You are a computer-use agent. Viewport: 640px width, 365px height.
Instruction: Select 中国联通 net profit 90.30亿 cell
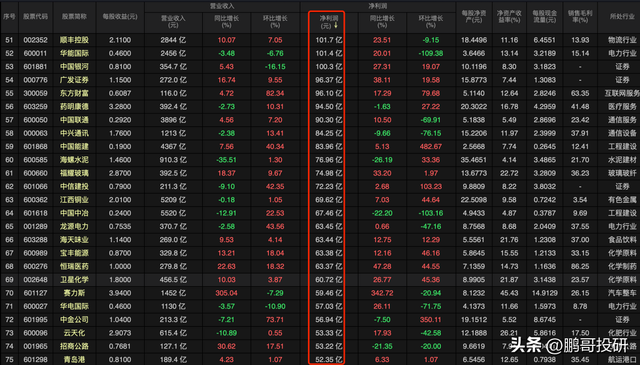(328, 120)
